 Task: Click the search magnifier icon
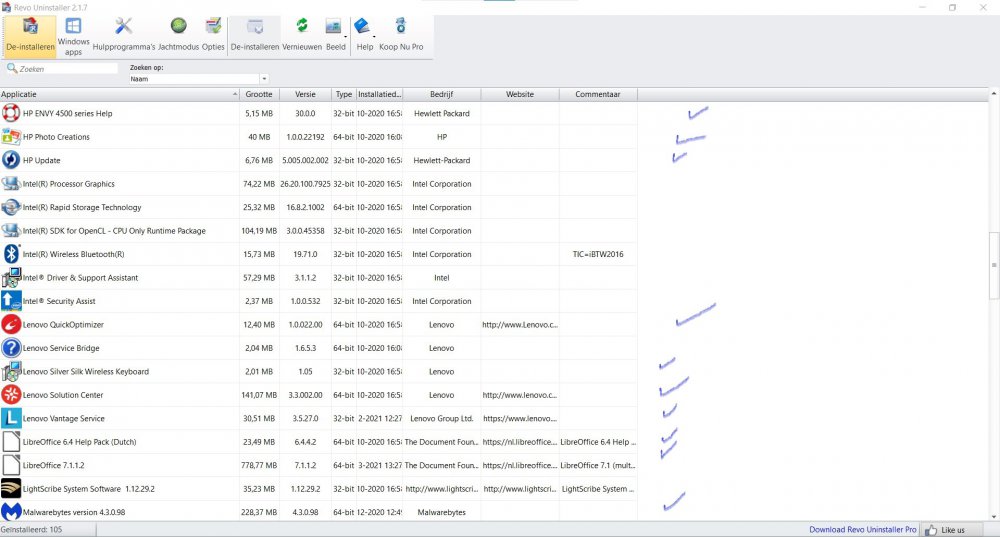11,68
